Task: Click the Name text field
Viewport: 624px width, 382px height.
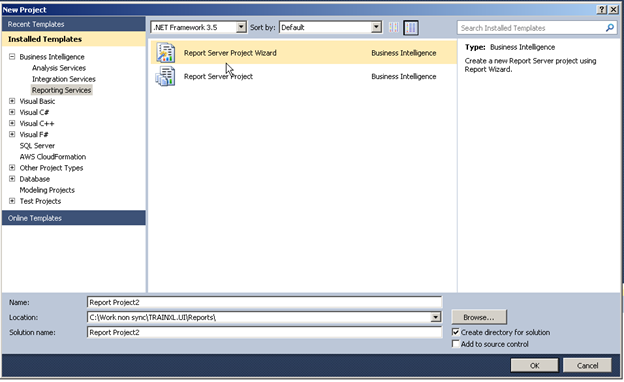Action: (264, 302)
